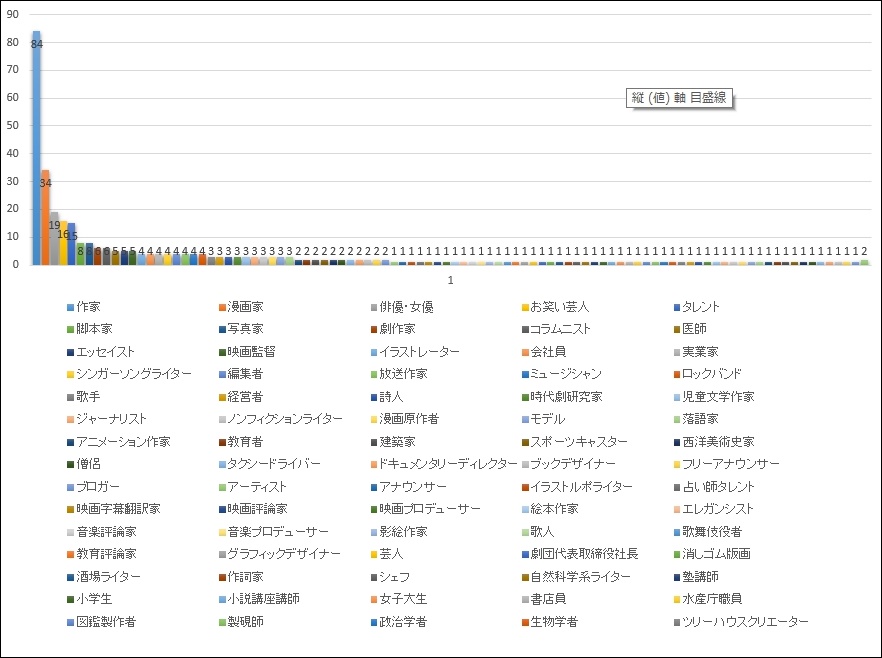Screen dimensions: 882x658
Task: Select vertical axis value 20
Action: (12, 209)
